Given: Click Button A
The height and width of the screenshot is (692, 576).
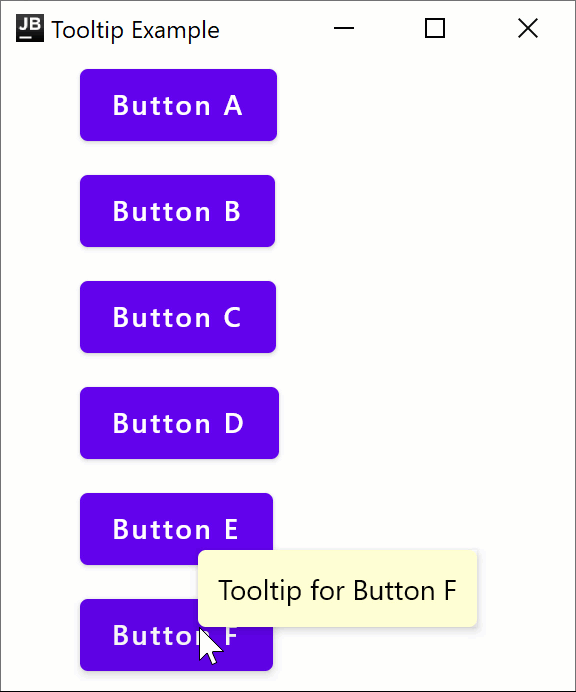Looking at the screenshot, I should coord(178,105).
